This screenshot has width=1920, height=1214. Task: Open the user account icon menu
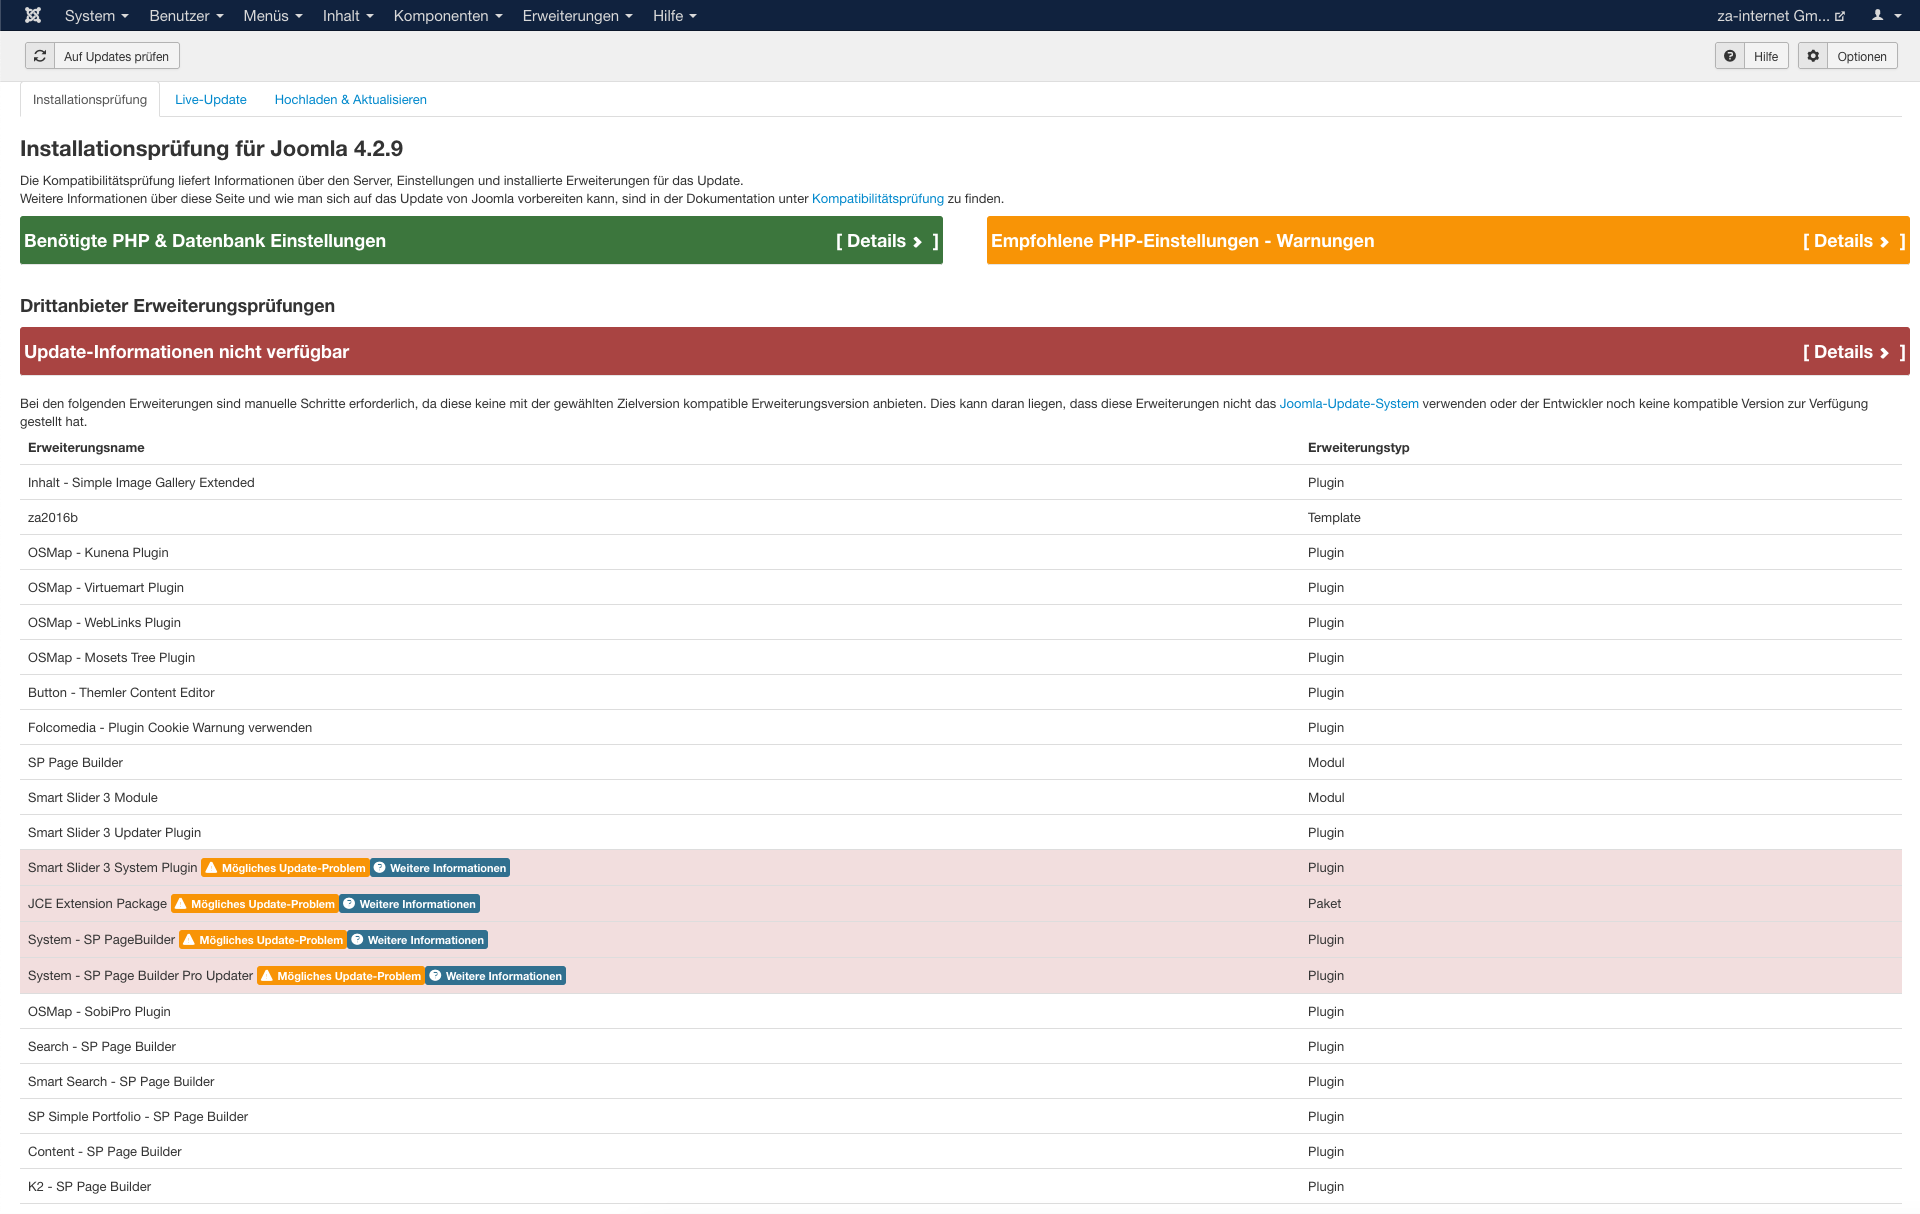1886,15
